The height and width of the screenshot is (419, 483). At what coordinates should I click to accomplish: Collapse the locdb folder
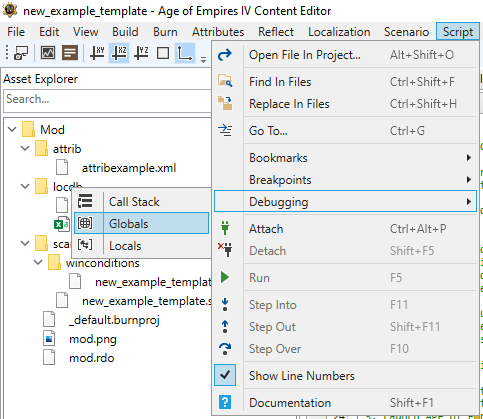pyautogui.click(x=25, y=186)
